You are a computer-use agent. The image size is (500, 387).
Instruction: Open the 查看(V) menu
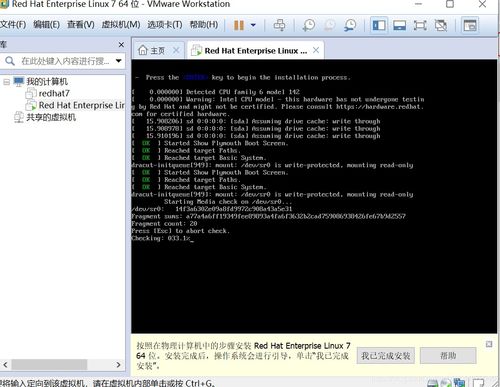(81, 25)
